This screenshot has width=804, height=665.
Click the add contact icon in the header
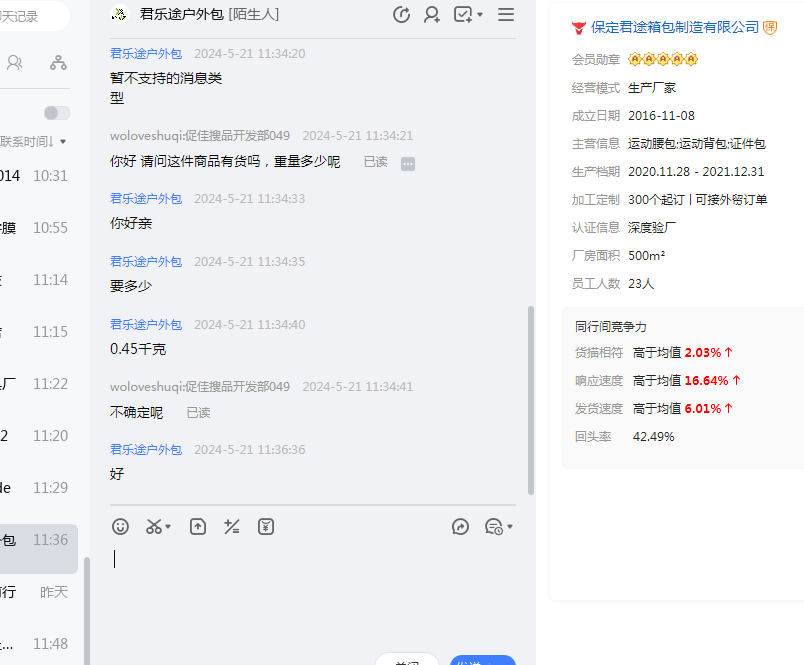point(432,14)
